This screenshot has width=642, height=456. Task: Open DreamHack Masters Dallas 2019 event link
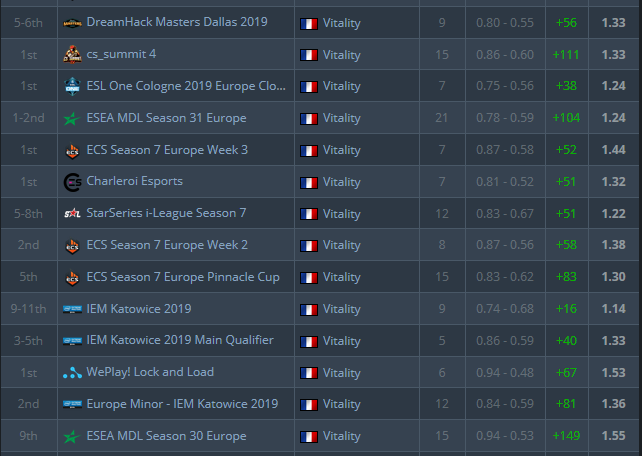tap(177, 22)
